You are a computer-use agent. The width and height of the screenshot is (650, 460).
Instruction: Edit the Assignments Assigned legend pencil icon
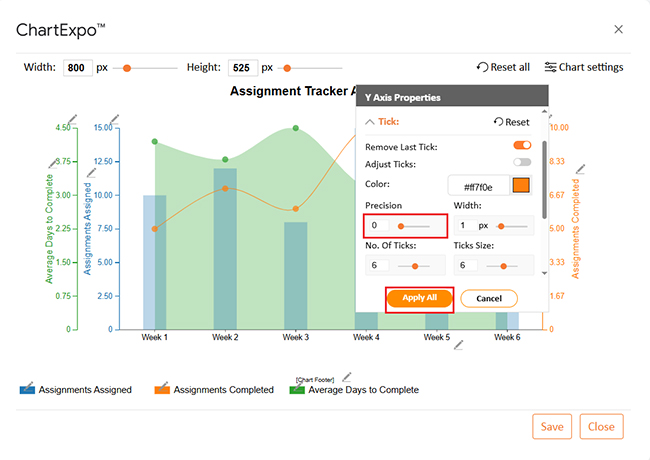click(27, 388)
